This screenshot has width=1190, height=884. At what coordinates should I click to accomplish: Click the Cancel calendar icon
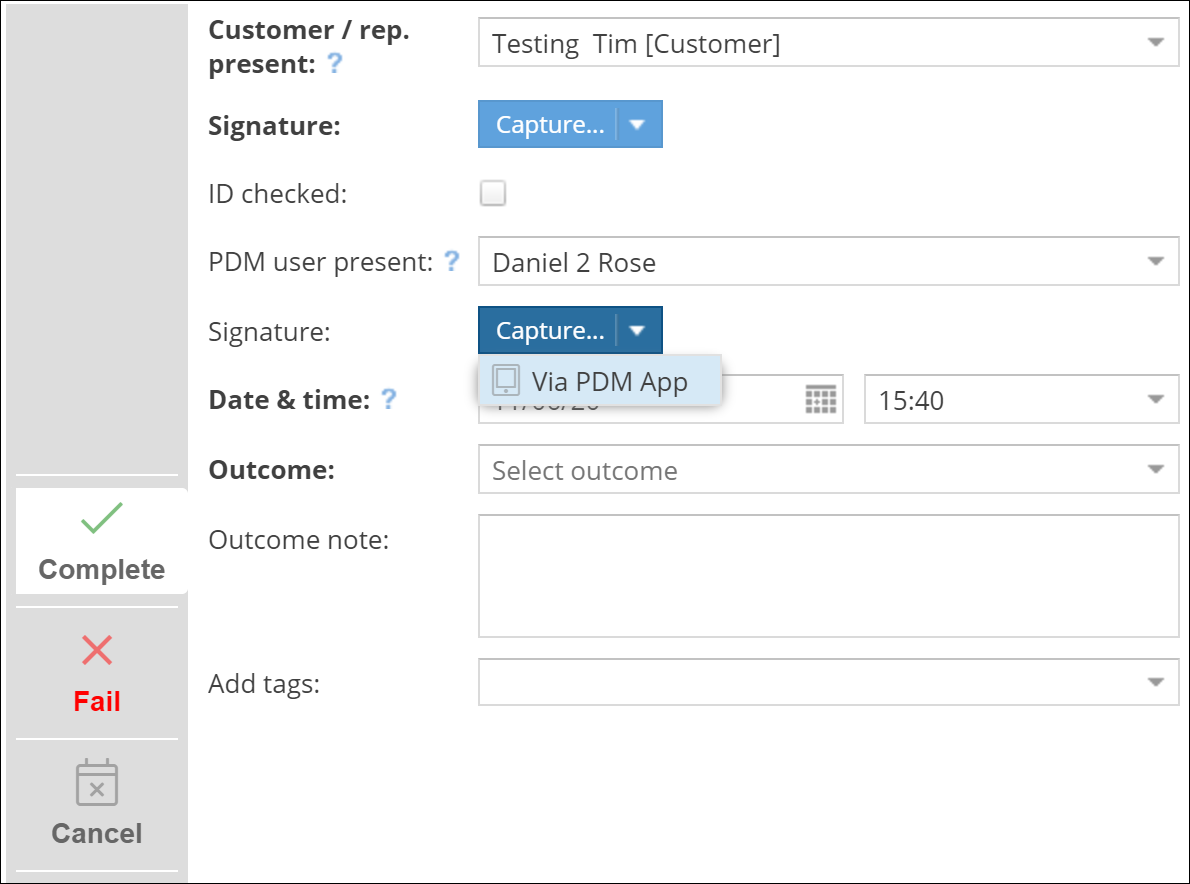(x=97, y=783)
